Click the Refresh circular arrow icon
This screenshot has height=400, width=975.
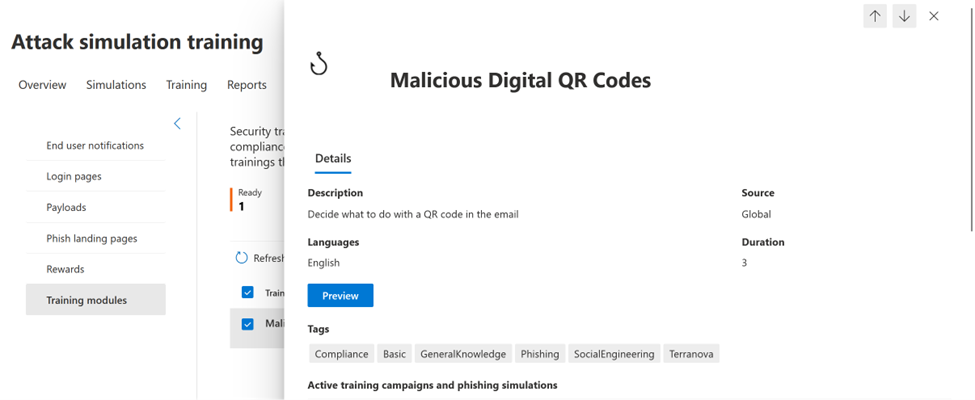pos(241,258)
